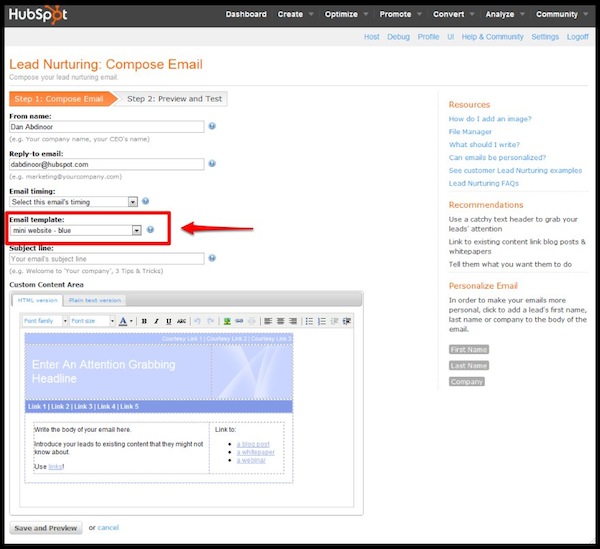Expand the Promote menu
This screenshot has width=600, height=549.
pos(401,14)
